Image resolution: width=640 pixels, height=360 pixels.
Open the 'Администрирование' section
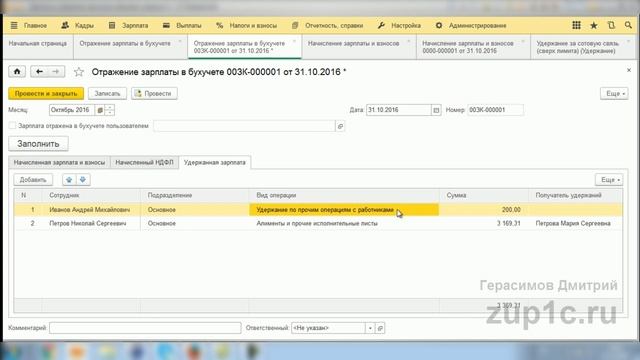tap(471, 25)
